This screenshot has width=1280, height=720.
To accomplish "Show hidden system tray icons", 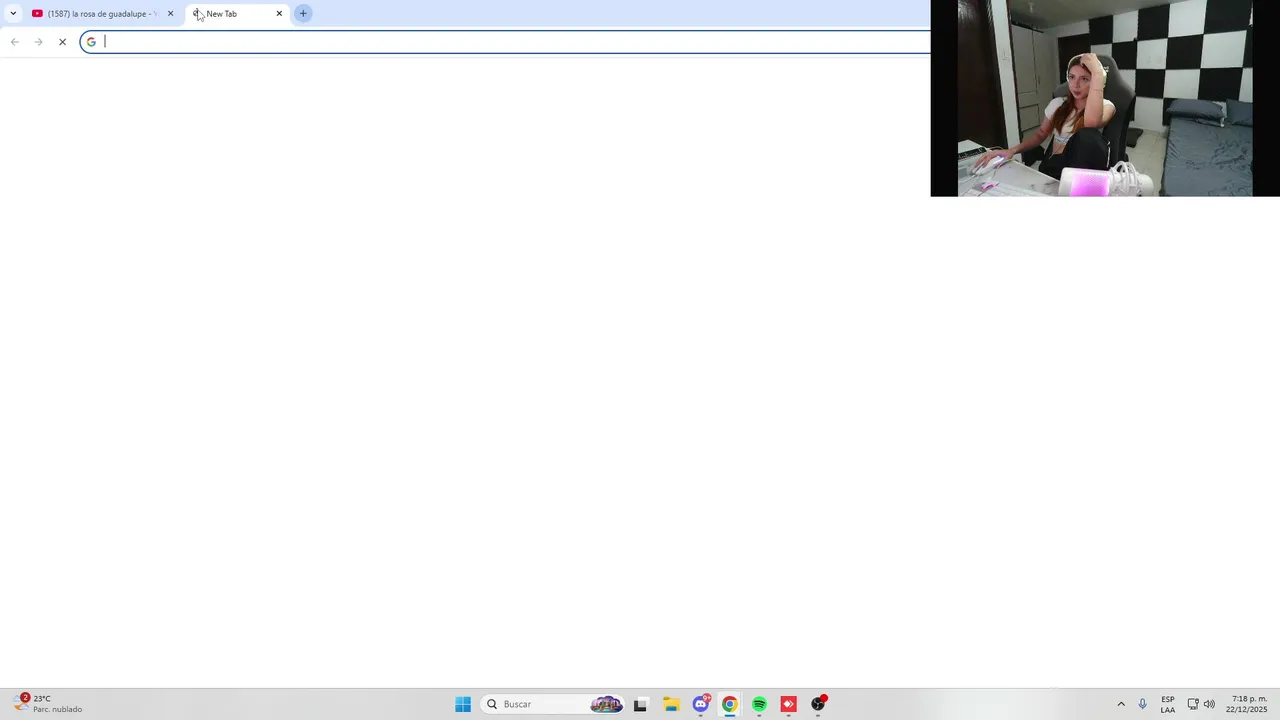I will pyautogui.click(x=1121, y=704).
